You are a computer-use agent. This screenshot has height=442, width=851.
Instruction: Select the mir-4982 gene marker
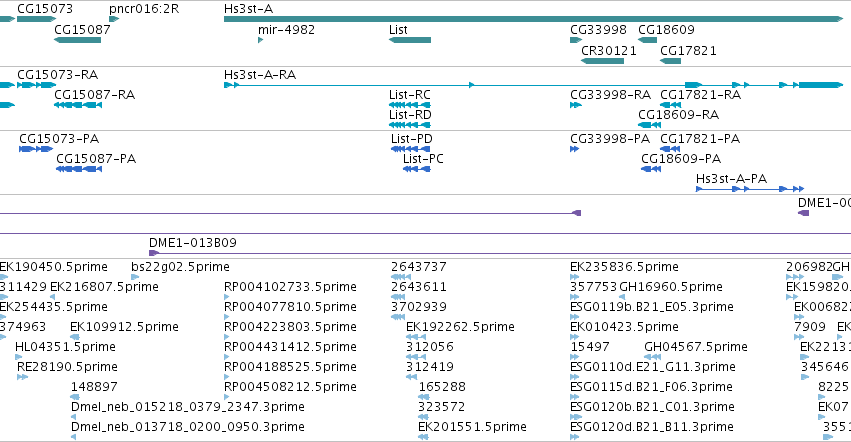261,40
